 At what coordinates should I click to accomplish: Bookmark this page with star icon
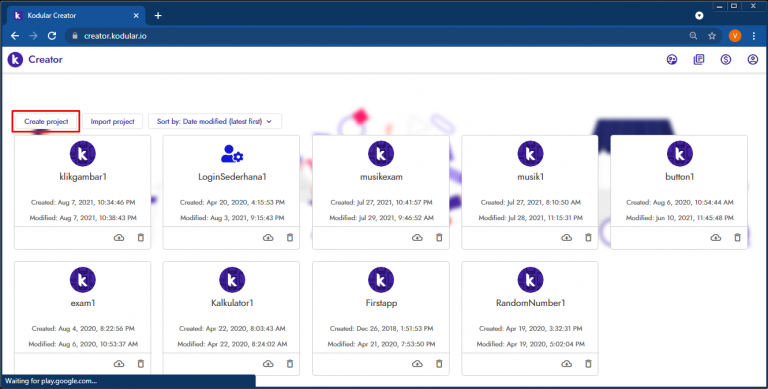pyautogui.click(x=712, y=36)
